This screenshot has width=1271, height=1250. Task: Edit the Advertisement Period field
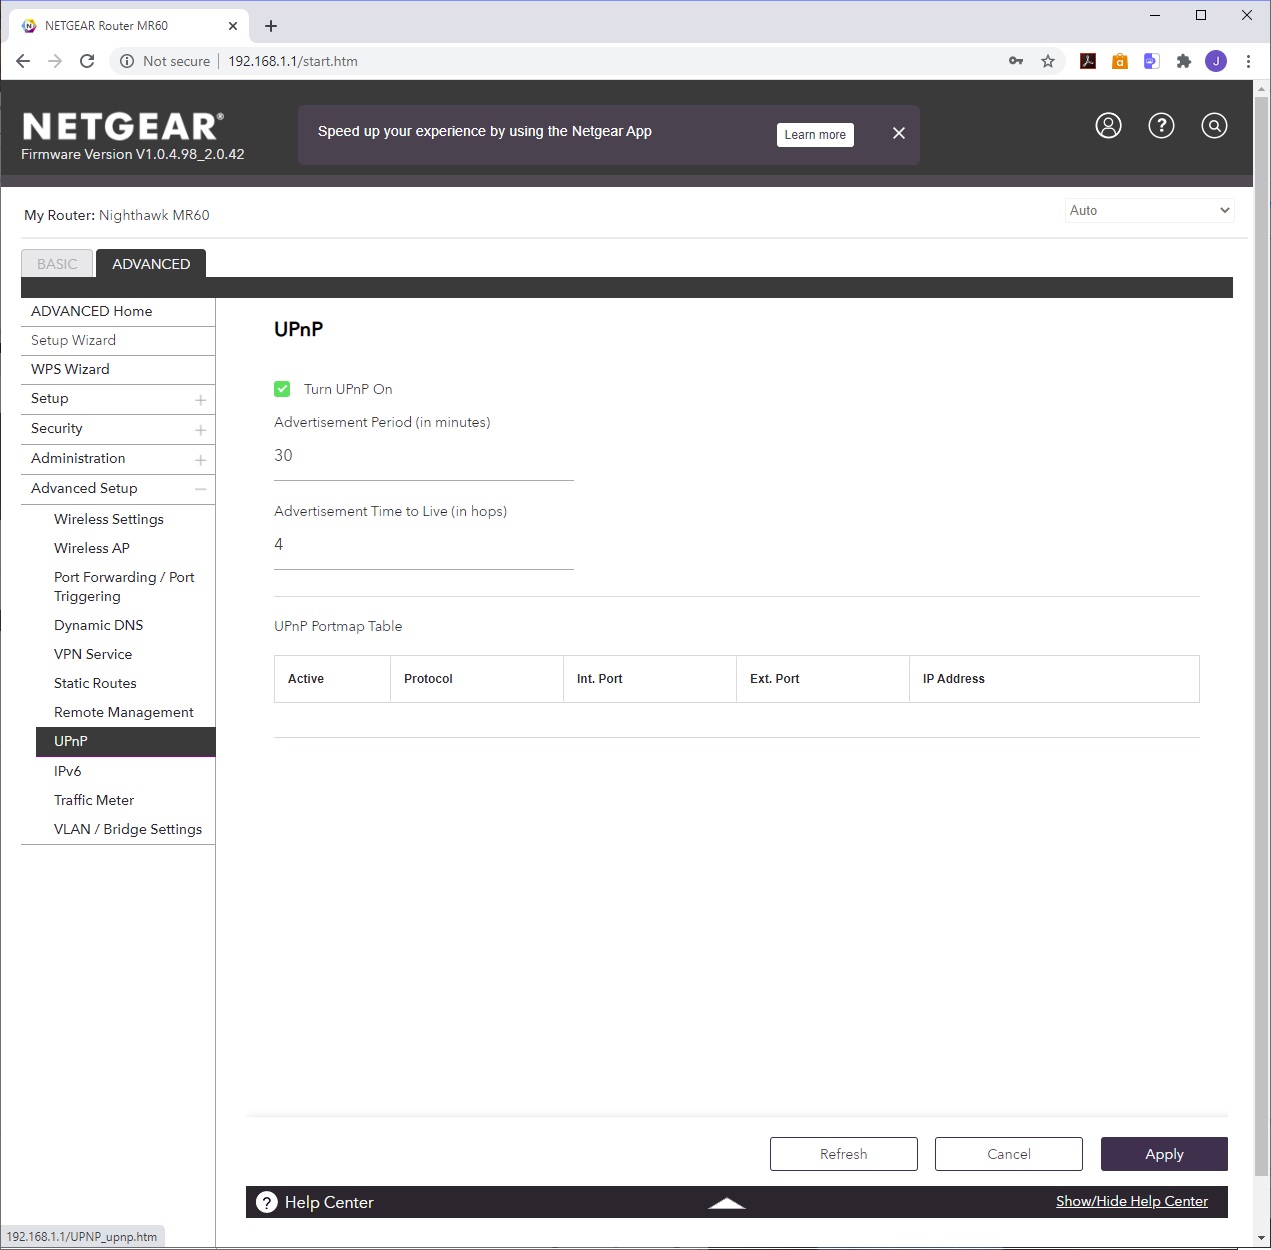coord(424,456)
